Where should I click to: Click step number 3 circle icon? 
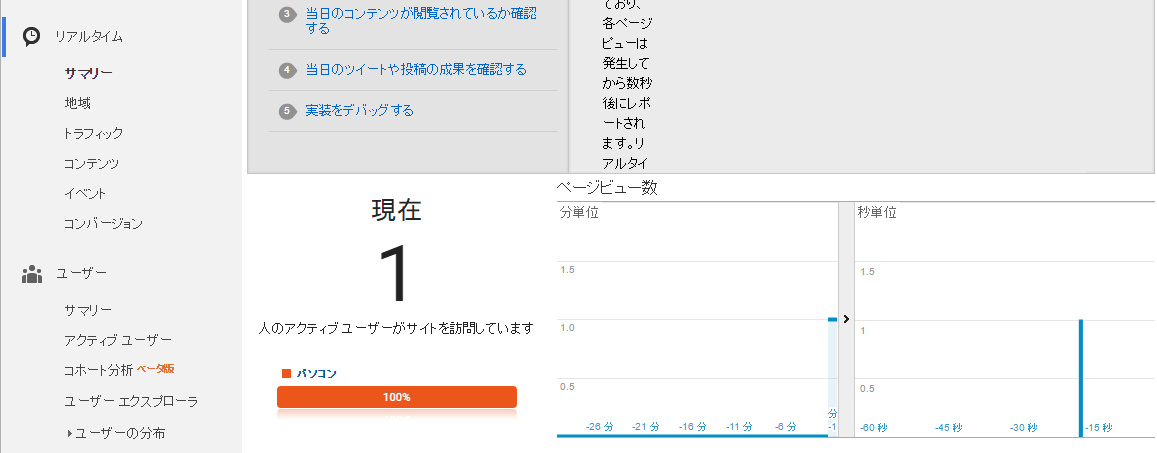point(287,14)
